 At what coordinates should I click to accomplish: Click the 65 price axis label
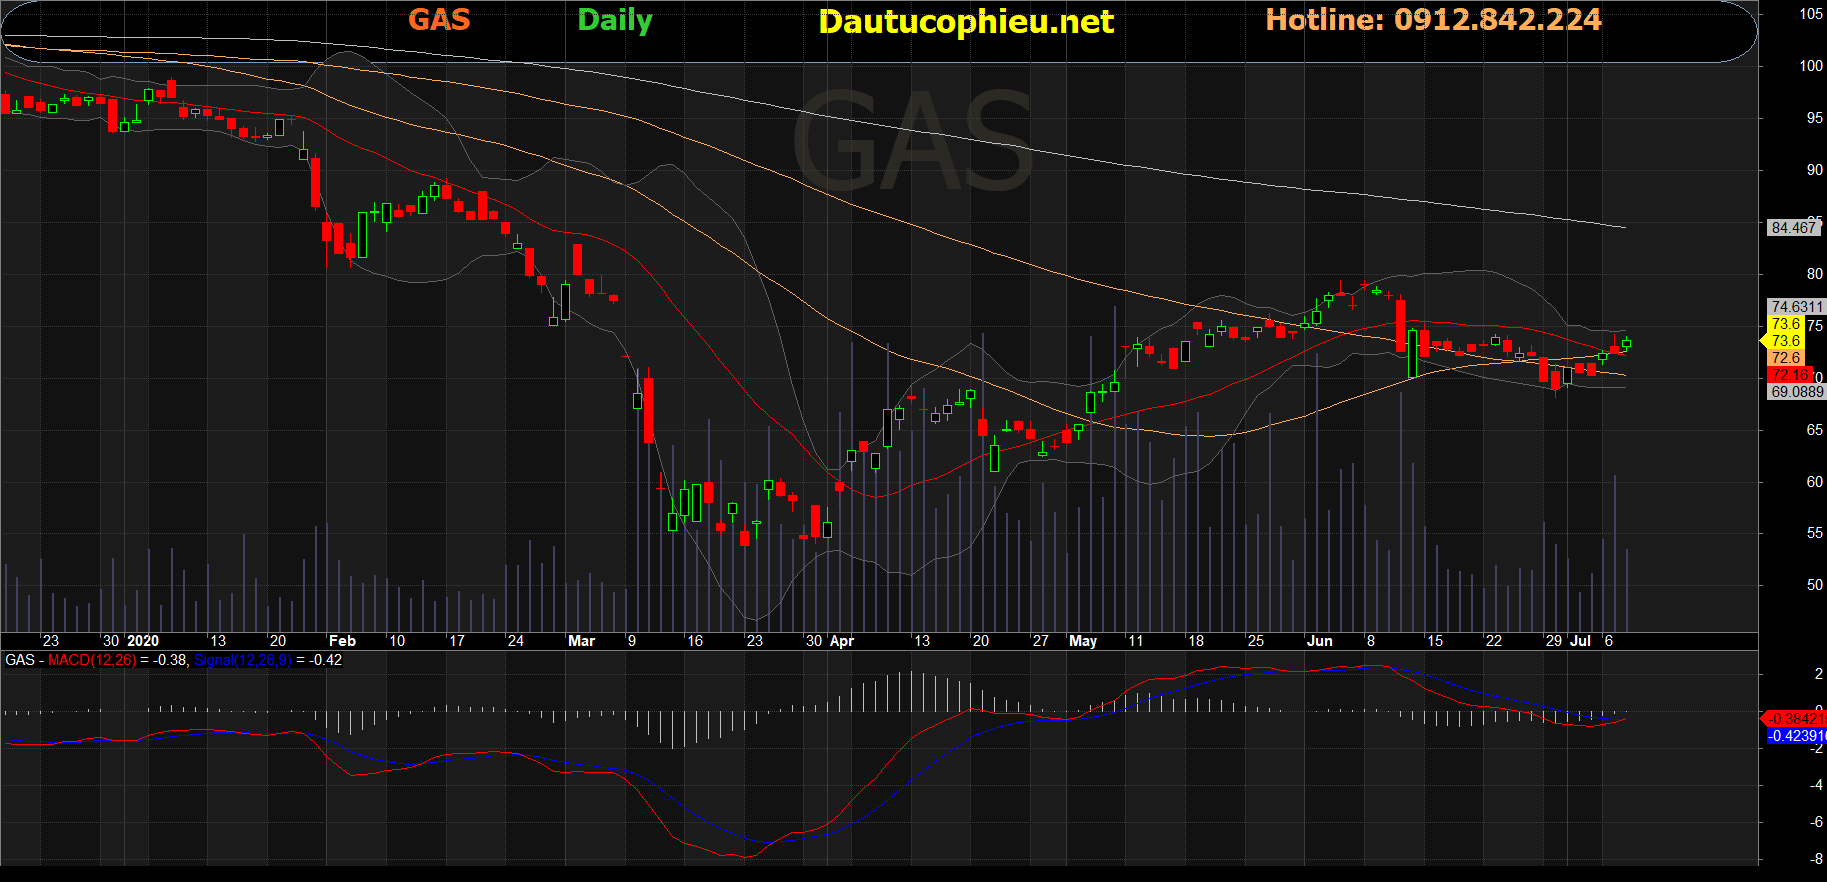click(1815, 430)
